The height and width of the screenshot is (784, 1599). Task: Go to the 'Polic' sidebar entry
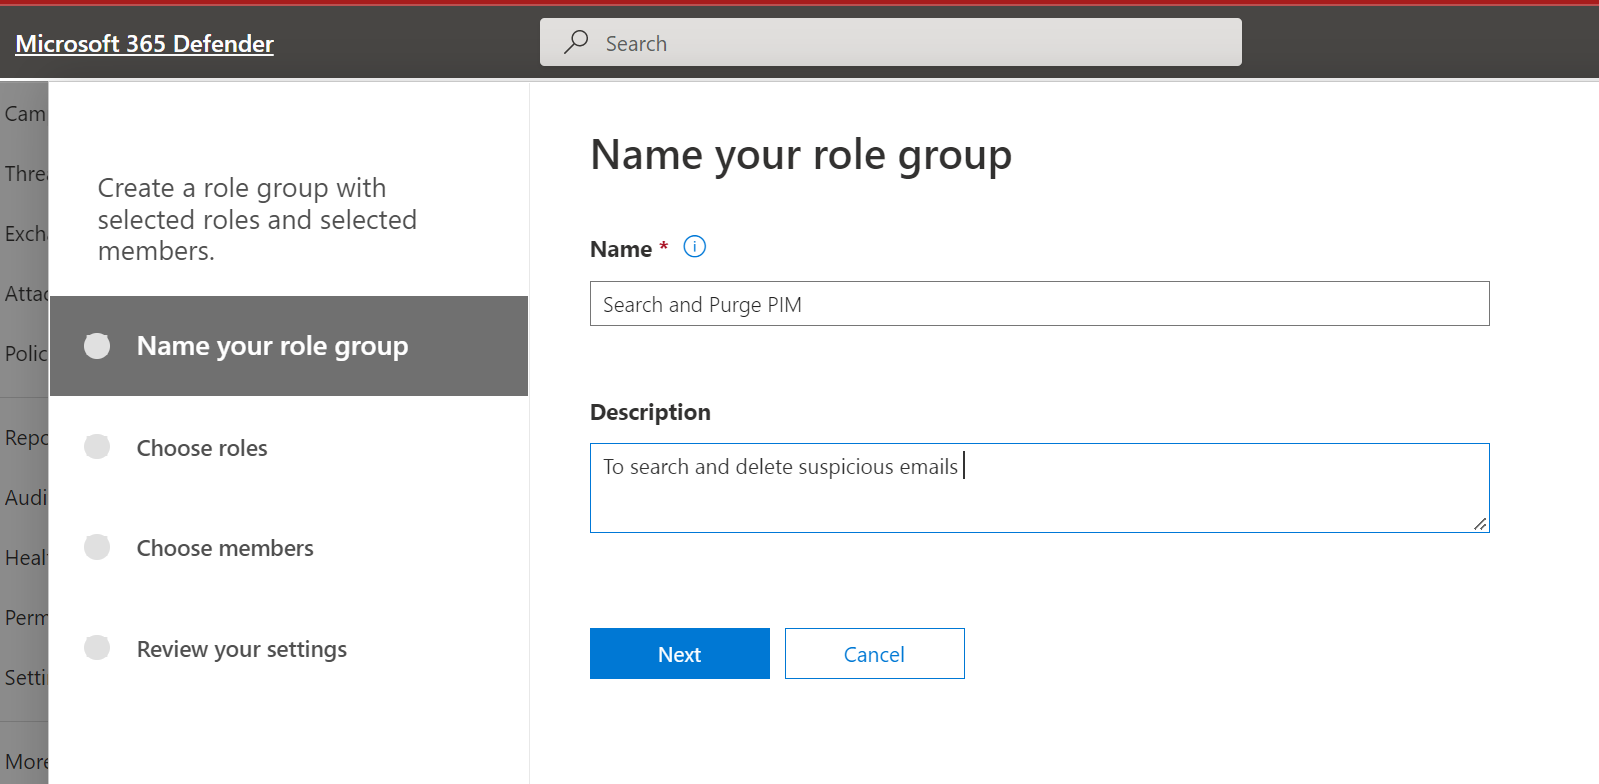click(24, 354)
